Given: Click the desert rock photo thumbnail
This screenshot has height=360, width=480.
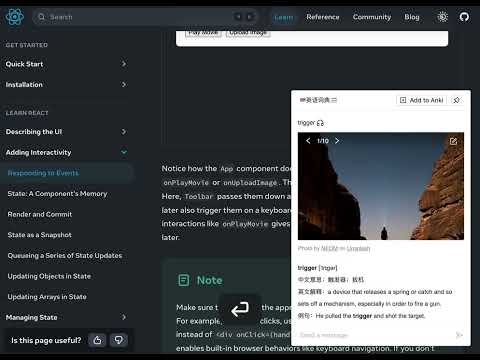Looking at the screenshot, I should click(381, 186).
